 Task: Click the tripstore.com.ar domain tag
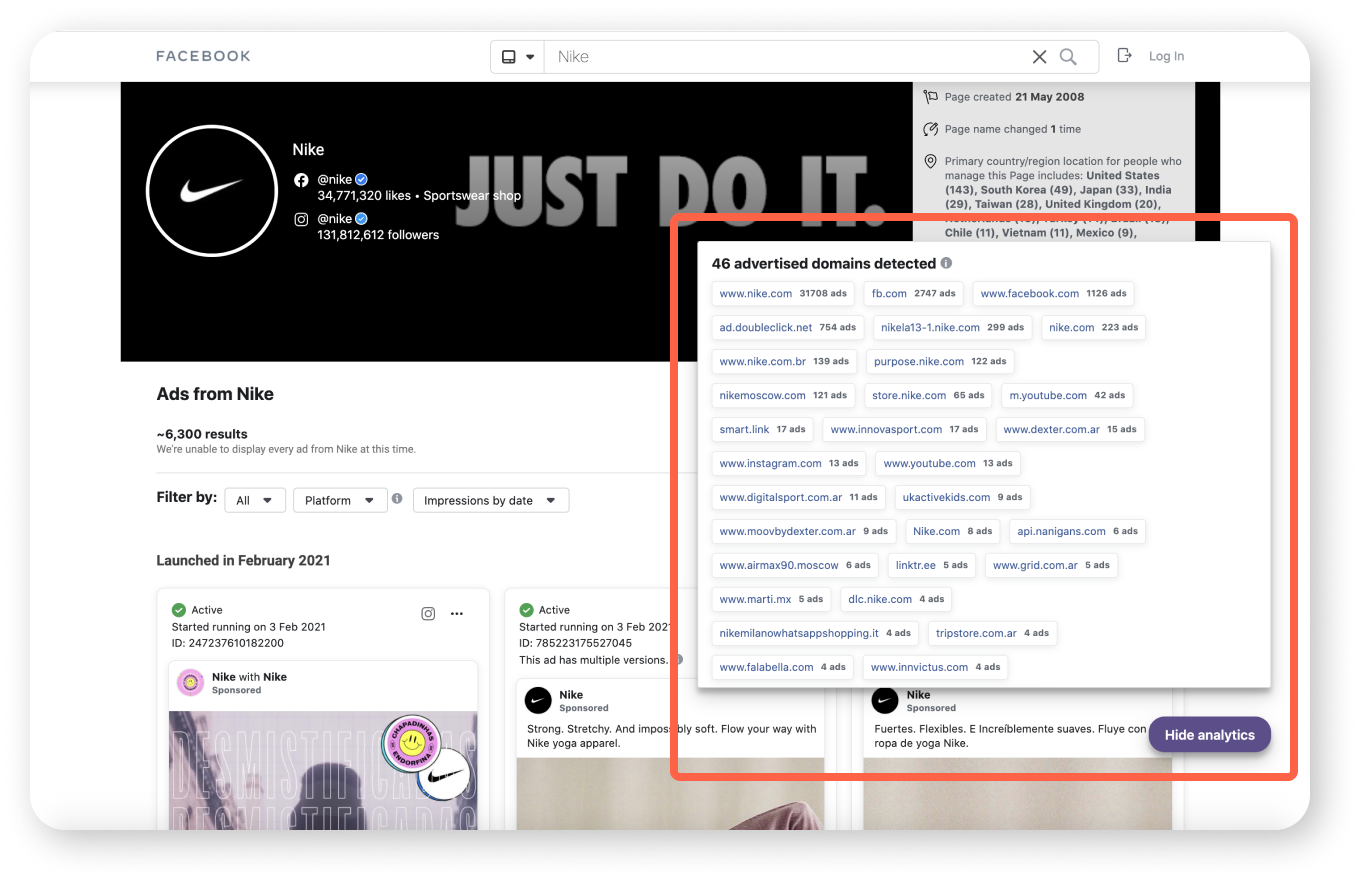pos(992,634)
